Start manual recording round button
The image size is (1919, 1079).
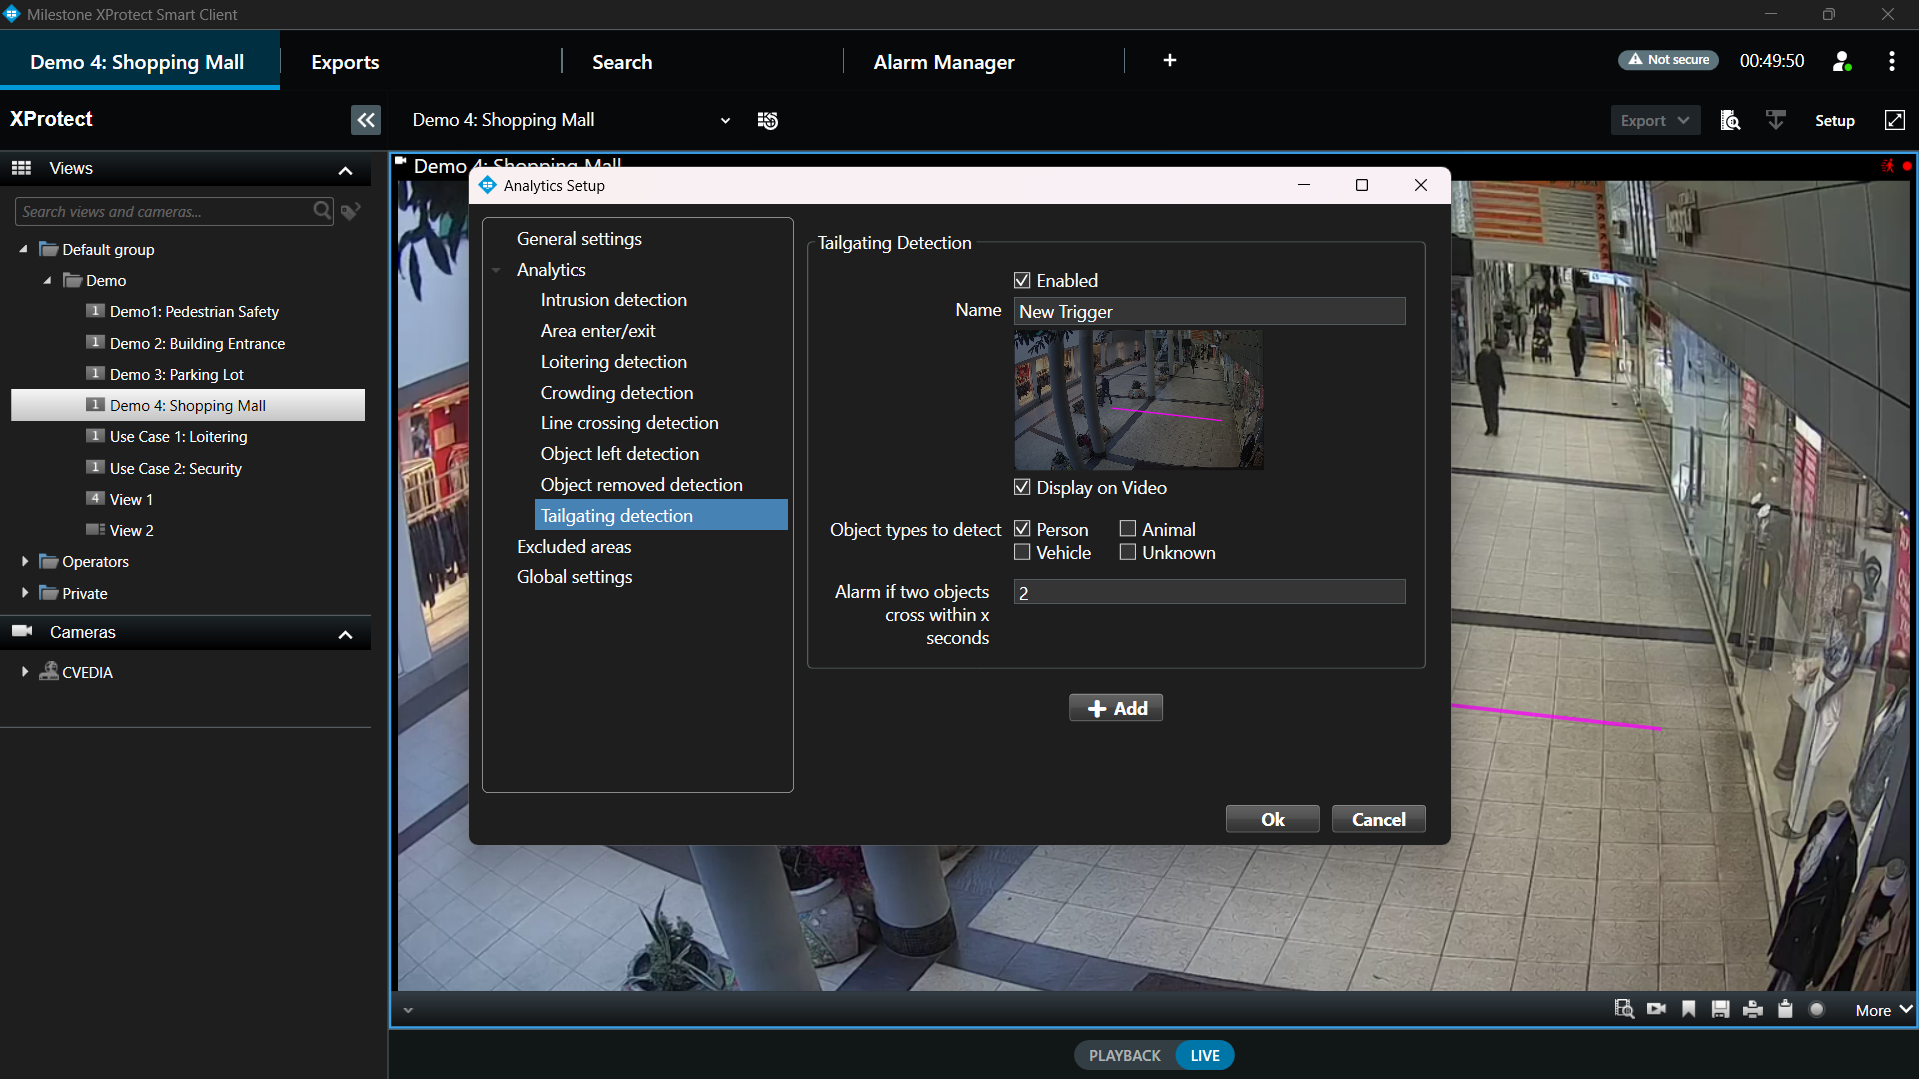[x=1817, y=1009]
